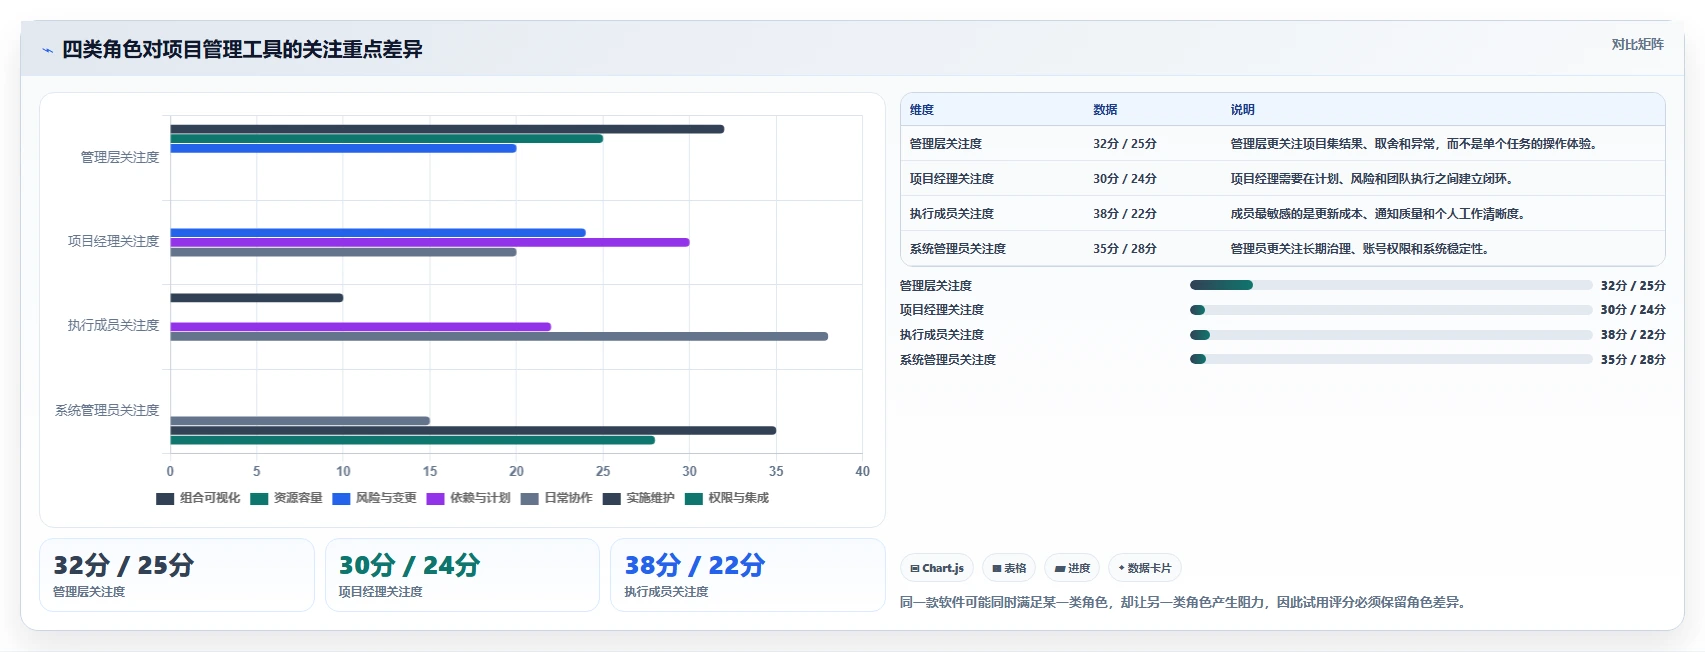This screenshot has height=652, width=1705.
Task: Click the longest gray bar reaching 38
Action: point(499,336)
